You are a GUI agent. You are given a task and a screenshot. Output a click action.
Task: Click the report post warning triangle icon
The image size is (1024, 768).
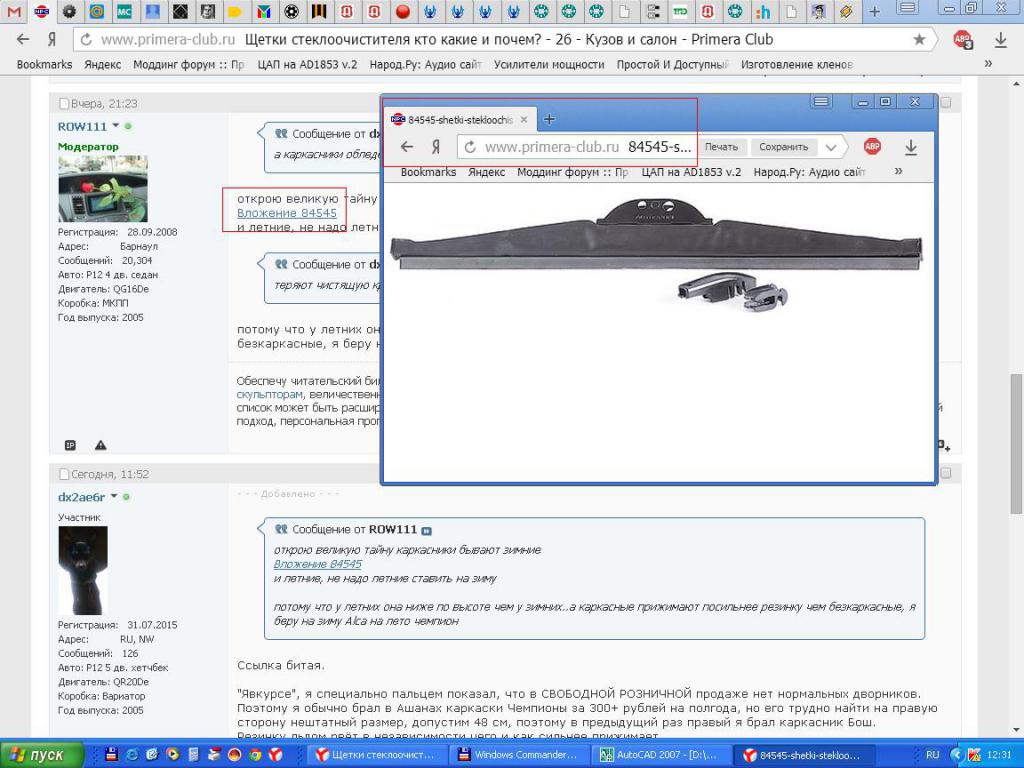click(x=100, y=445)
